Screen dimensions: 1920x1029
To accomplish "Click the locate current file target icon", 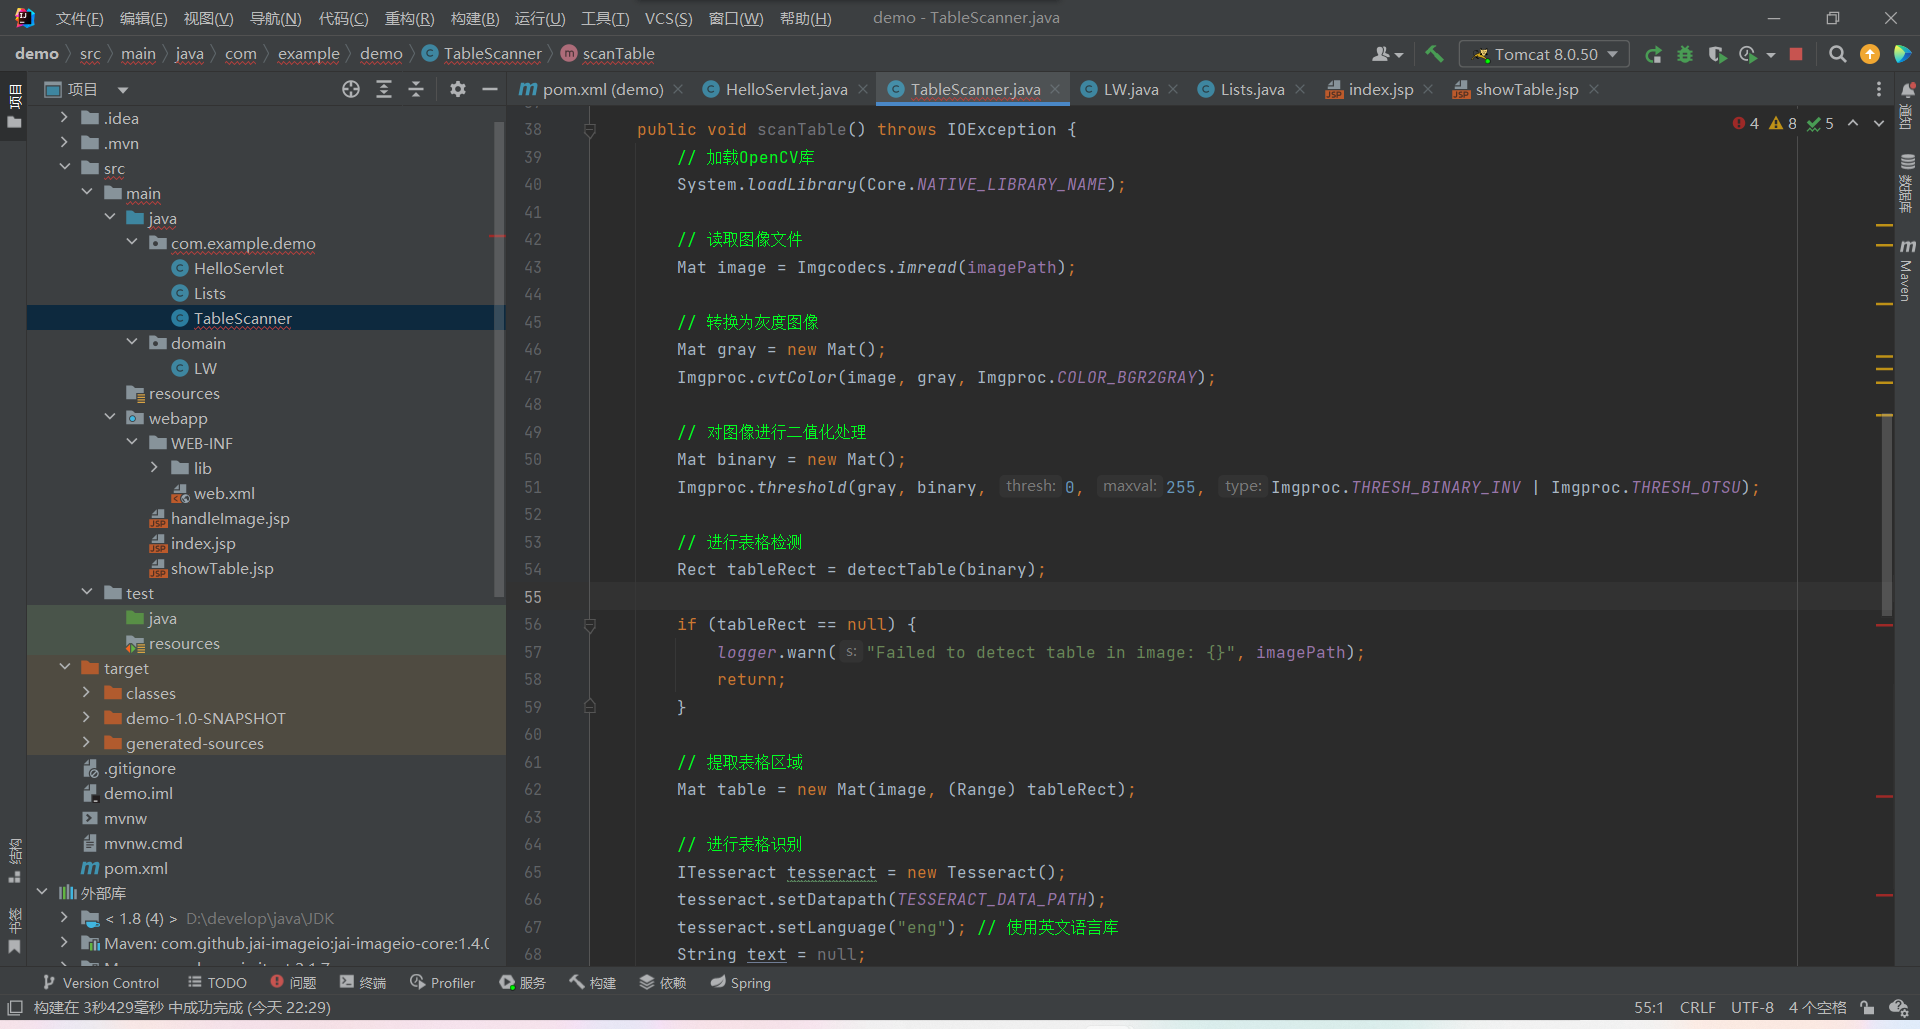I will 351,90.
